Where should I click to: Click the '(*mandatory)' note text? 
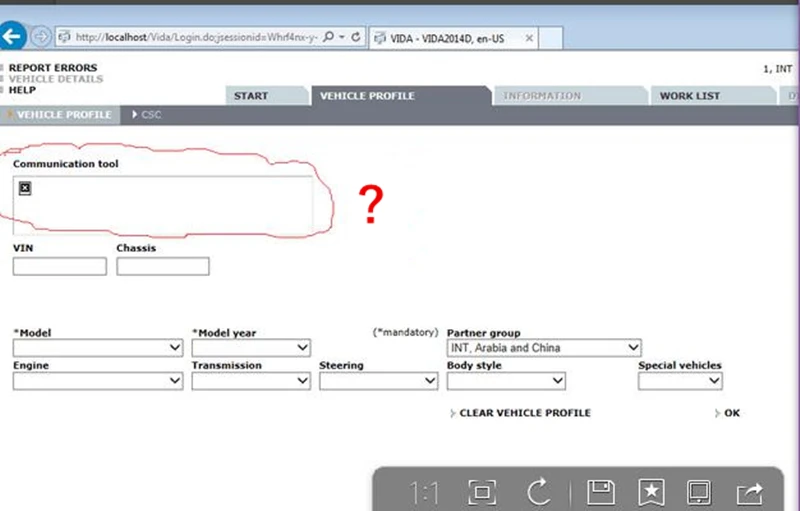[405, 332]
